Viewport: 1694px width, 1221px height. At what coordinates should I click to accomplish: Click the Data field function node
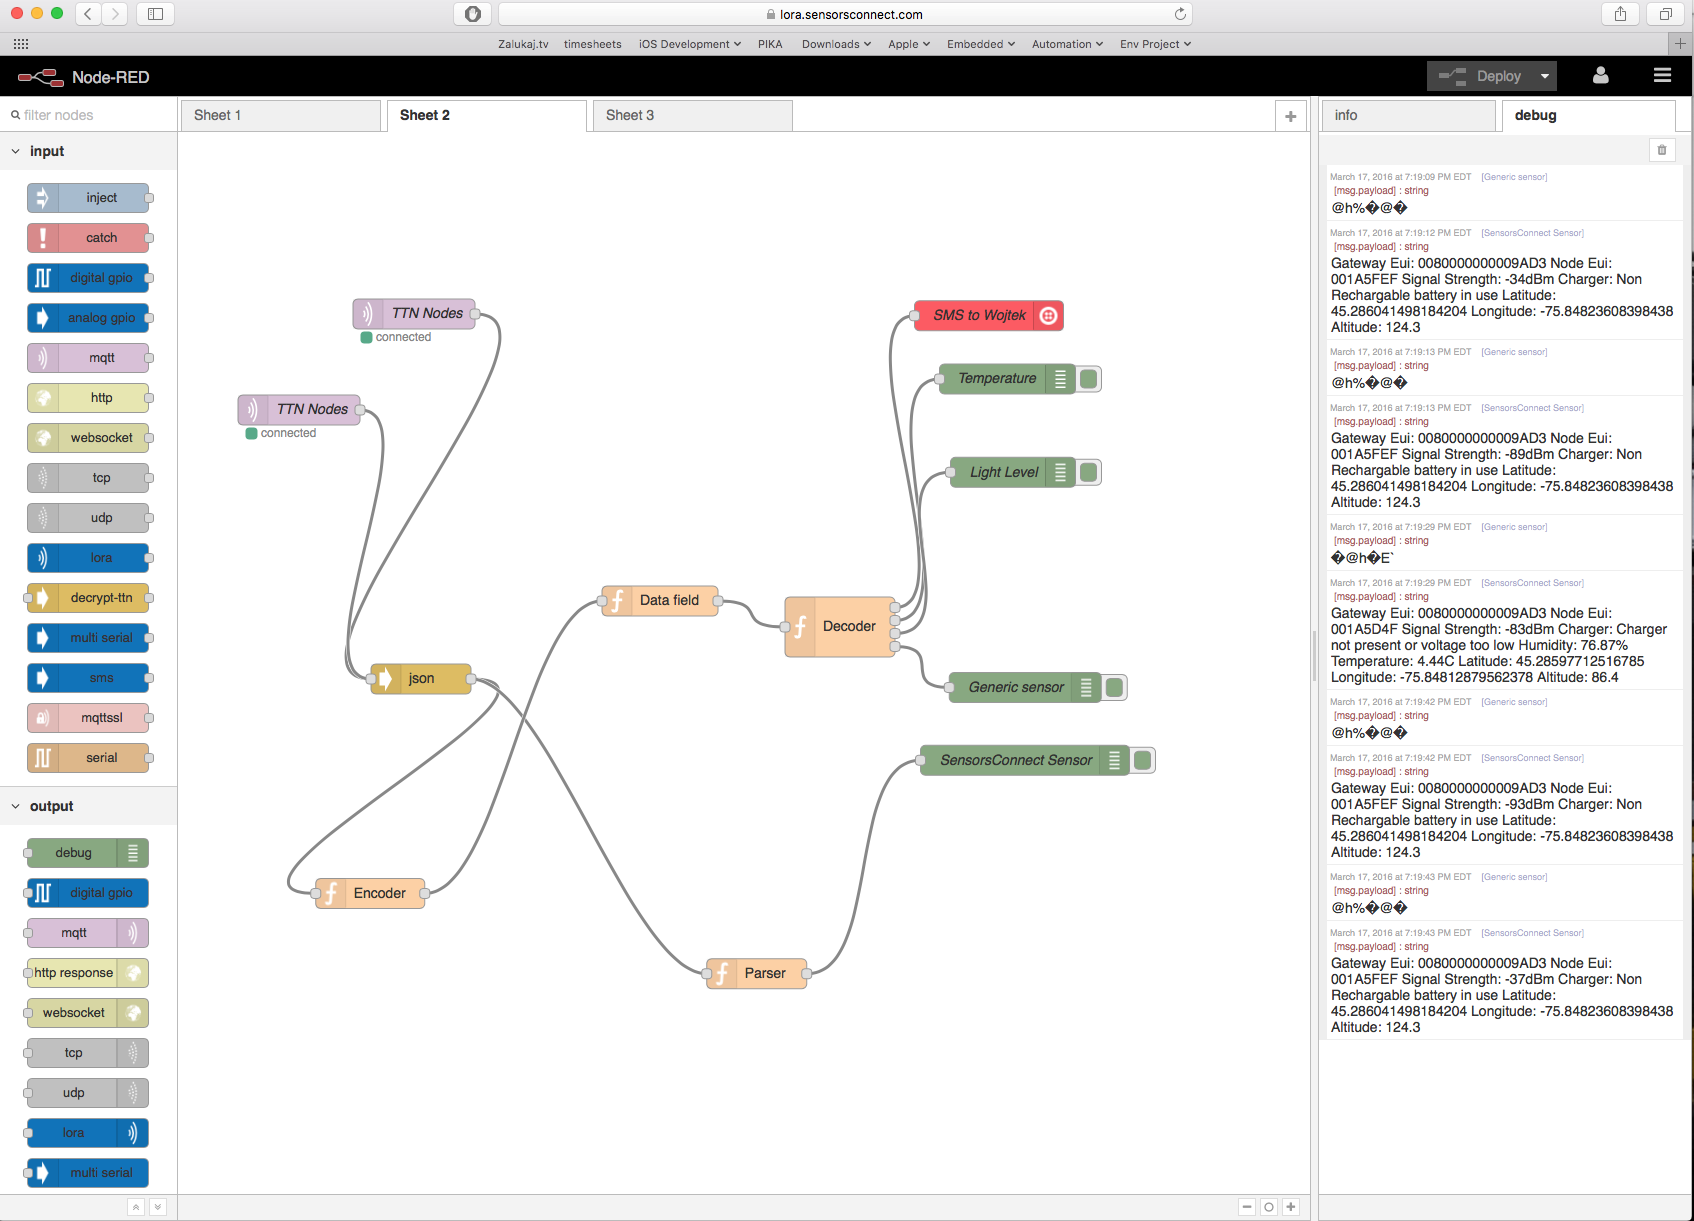click(660, 600)
